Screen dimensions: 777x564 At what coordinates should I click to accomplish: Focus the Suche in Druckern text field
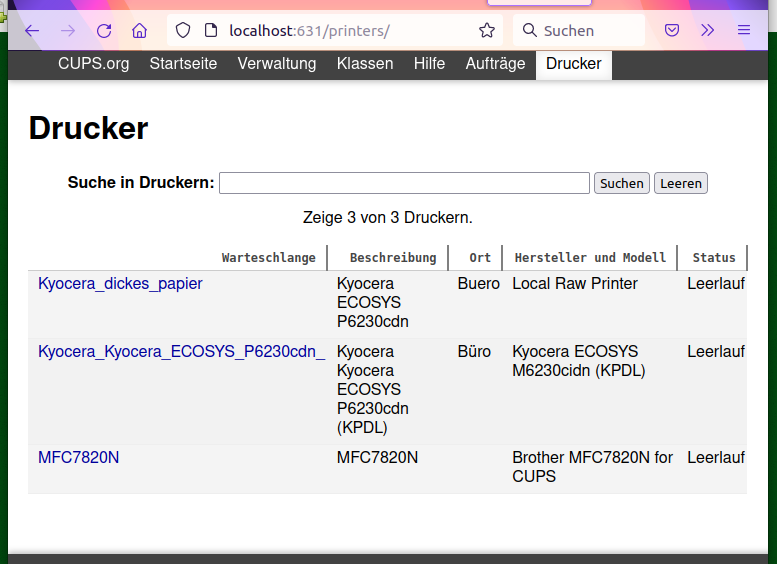click(x=404, y=183)
